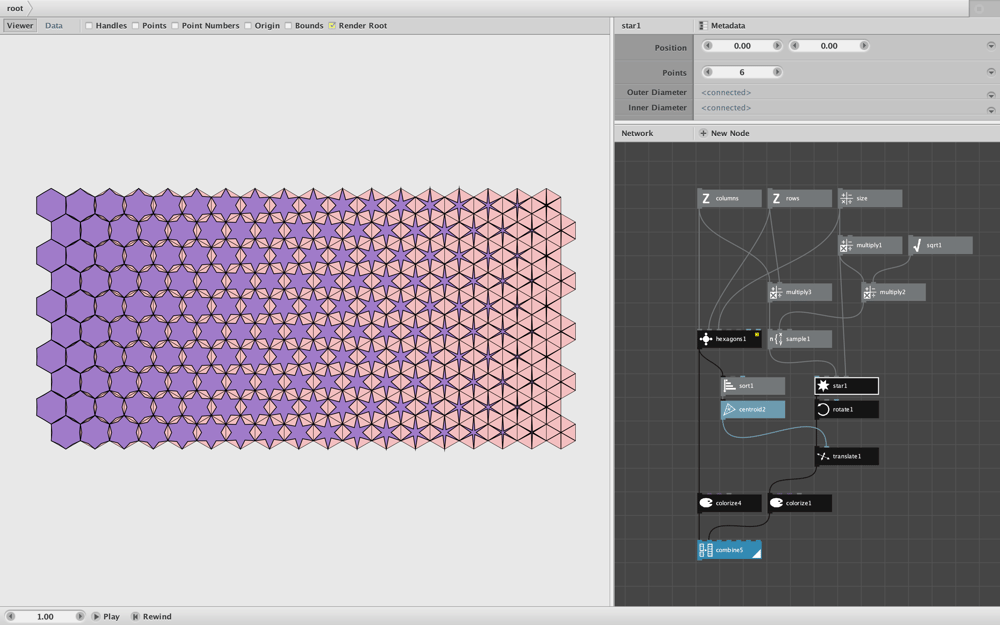Increase the frame number
The width and height of the screenshot is (1000, 625).
pyautogui.click(x=80, y=616)
